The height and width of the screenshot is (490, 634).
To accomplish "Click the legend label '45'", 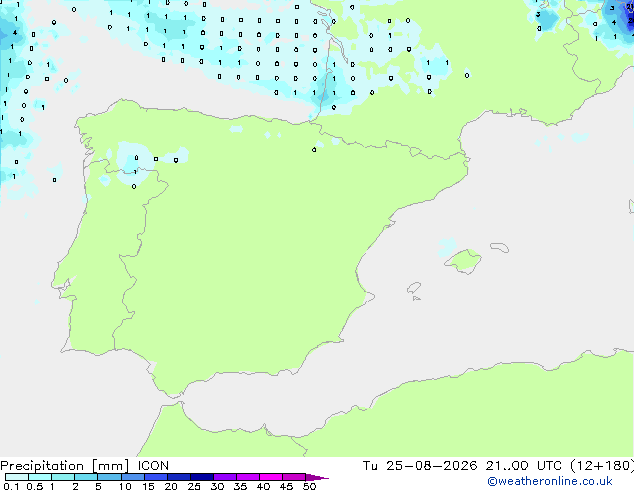I will pyautogui.click(x=286, y=486).
